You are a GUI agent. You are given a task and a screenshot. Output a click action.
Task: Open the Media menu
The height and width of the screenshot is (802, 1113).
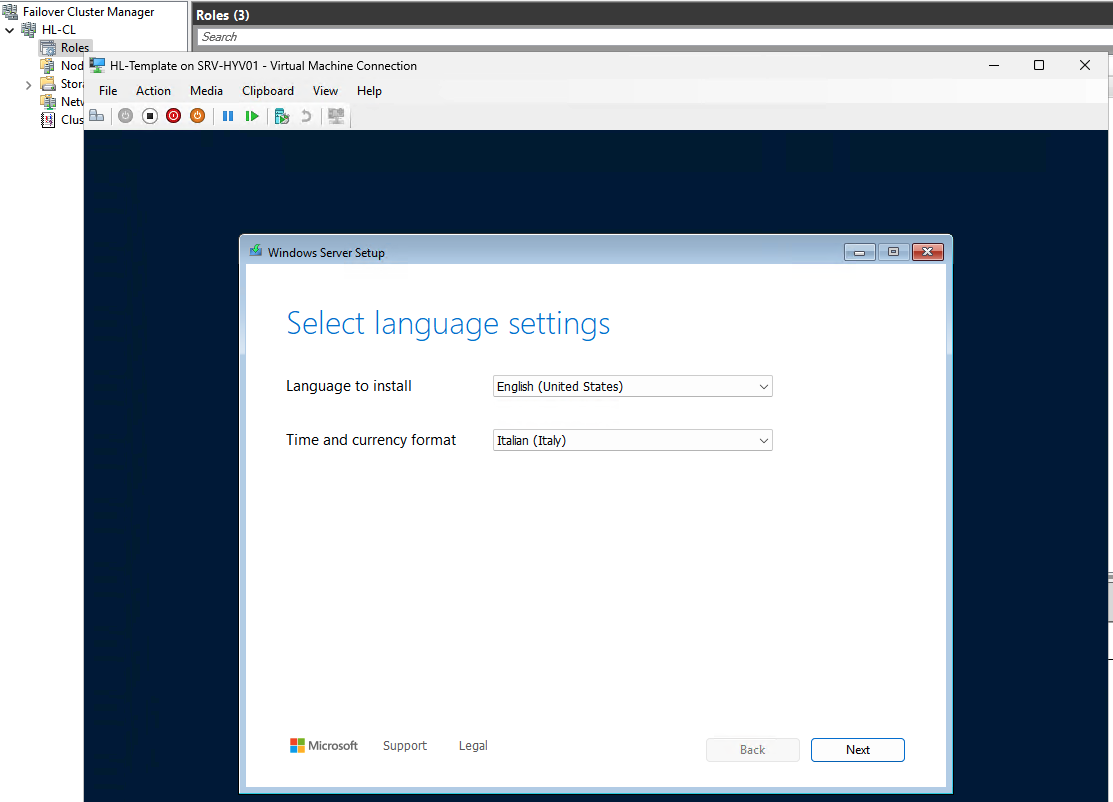(x=206, y=91)
